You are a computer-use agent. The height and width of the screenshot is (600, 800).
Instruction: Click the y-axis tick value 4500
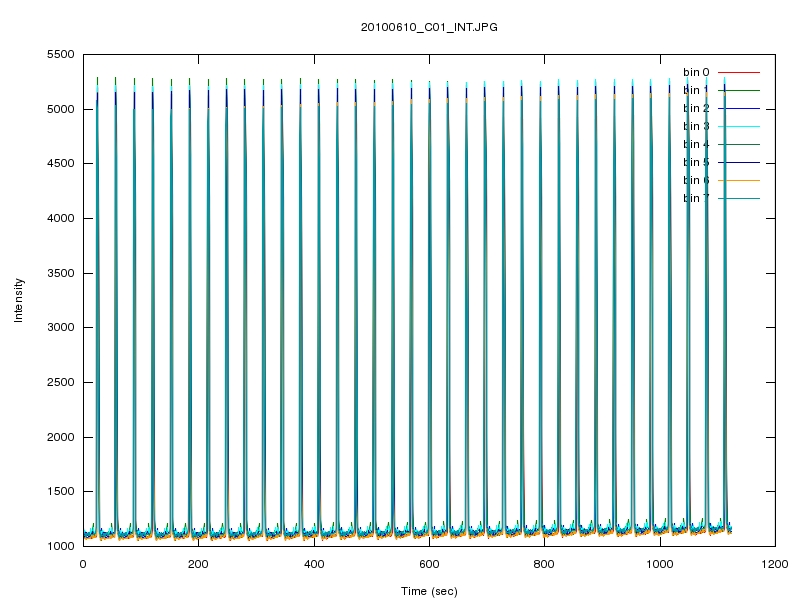pos(61,163)
